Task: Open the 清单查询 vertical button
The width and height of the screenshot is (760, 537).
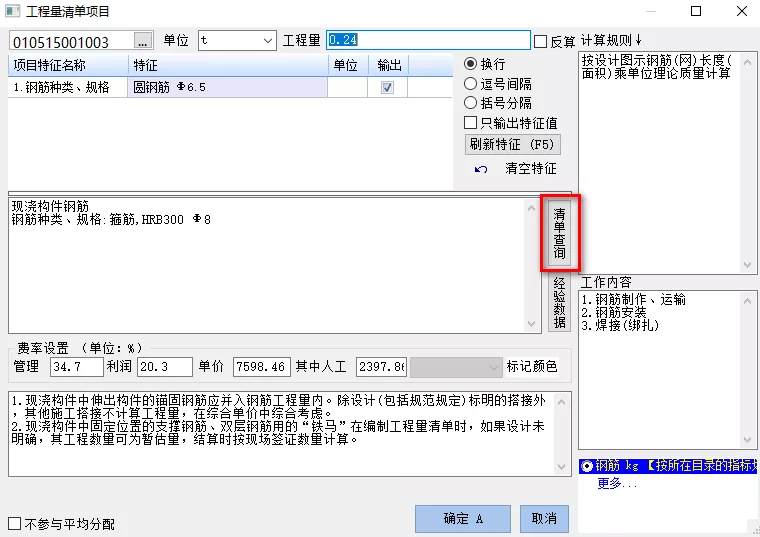Action: tap(559, 234)
